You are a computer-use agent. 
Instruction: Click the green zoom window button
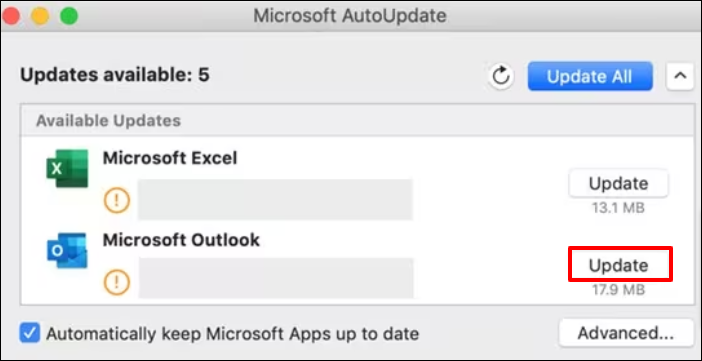coord(69,16)
